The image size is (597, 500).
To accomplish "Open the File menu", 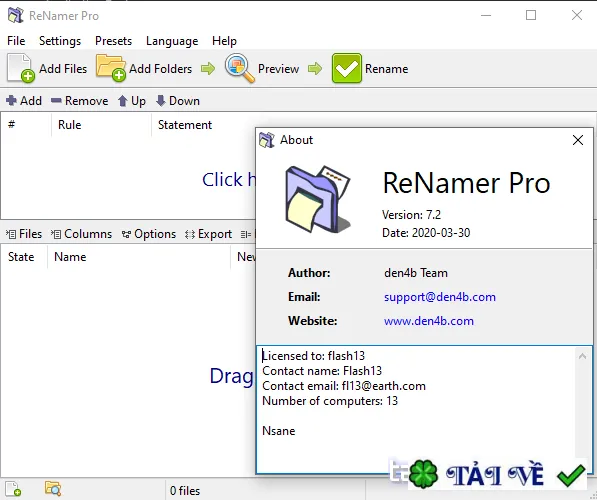I will [x=16, y=41].
